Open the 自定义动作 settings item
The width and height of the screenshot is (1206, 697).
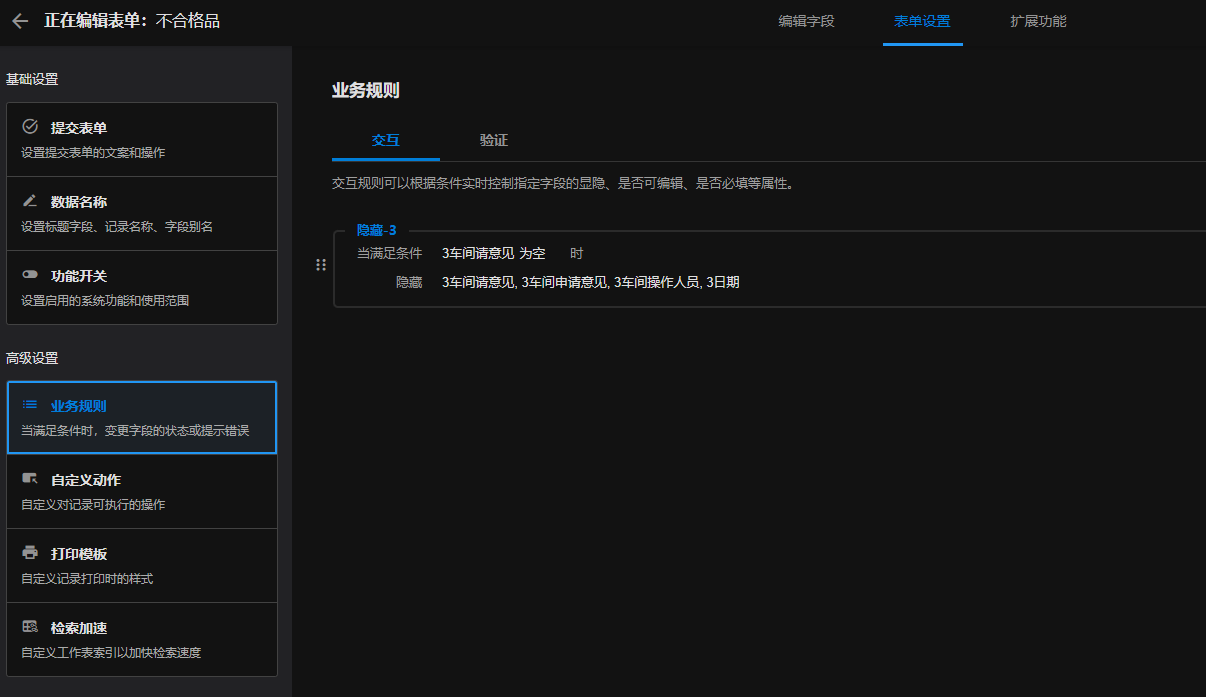142,492
